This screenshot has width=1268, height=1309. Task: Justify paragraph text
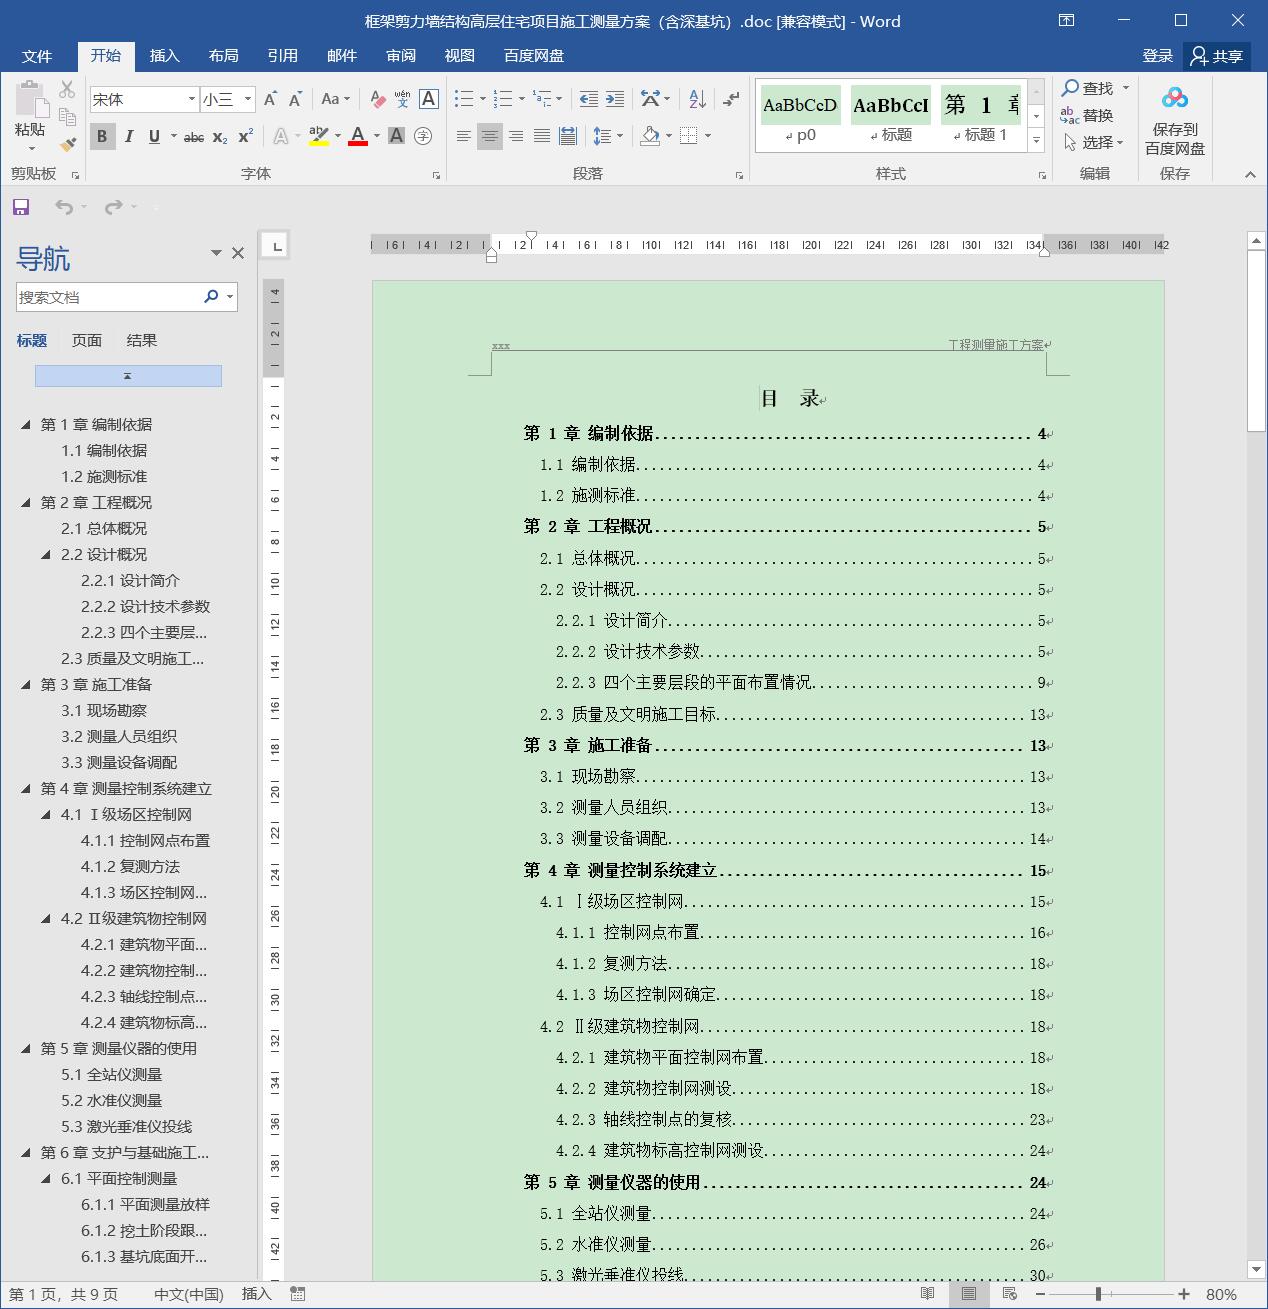point(541,136)
